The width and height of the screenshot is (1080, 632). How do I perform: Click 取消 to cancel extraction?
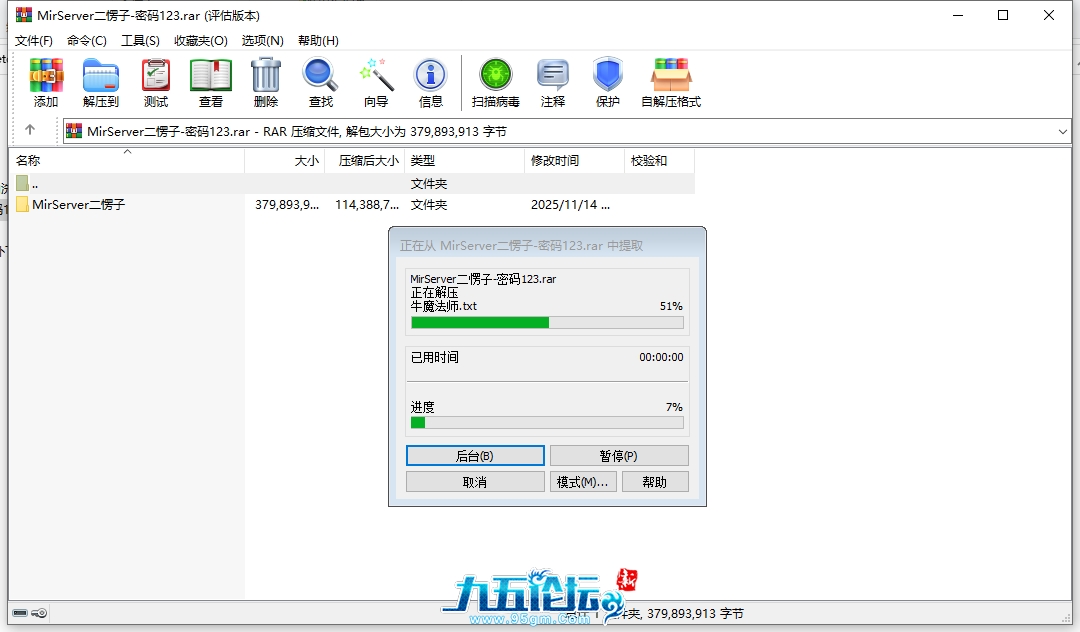475,482
